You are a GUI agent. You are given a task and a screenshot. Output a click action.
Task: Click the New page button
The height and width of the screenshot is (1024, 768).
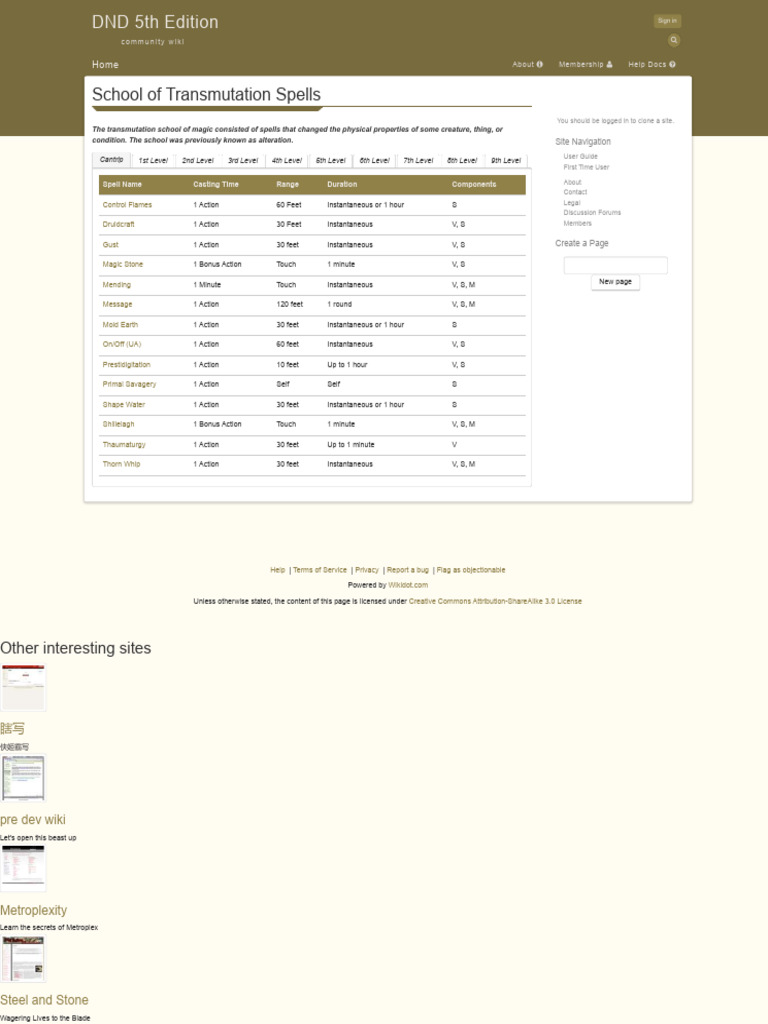click(615, 282)
